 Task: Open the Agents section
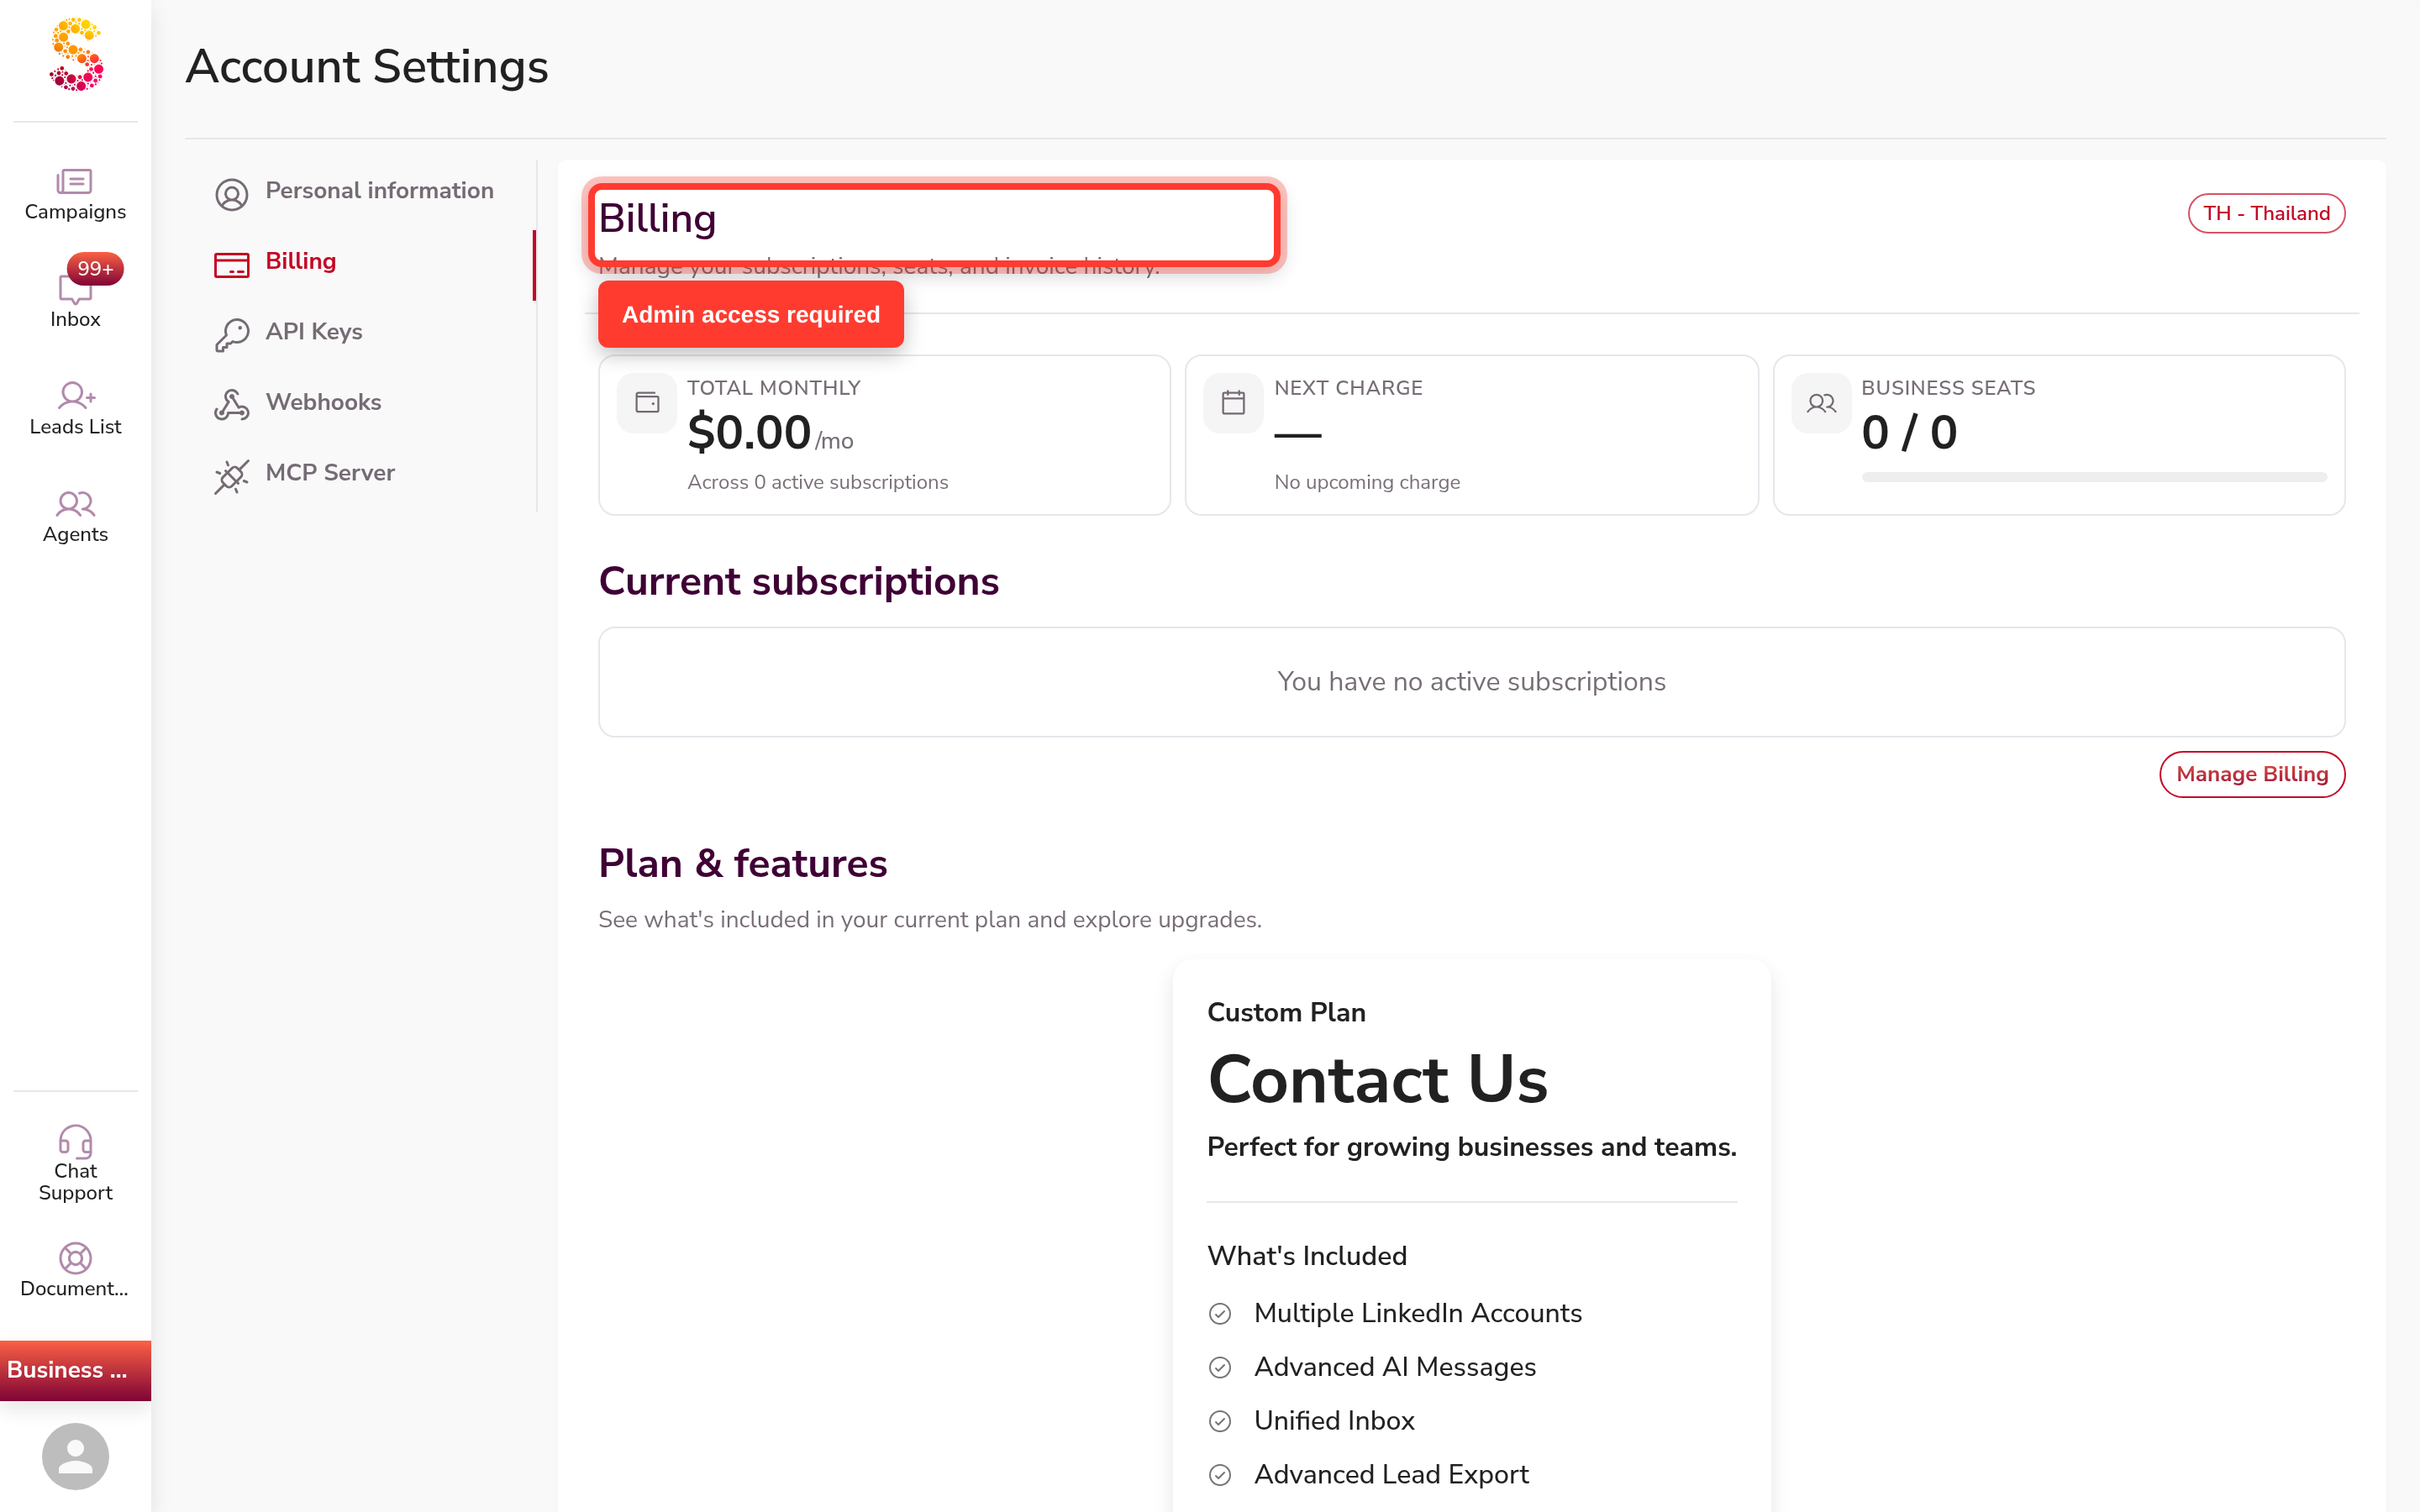click(75, 517)
